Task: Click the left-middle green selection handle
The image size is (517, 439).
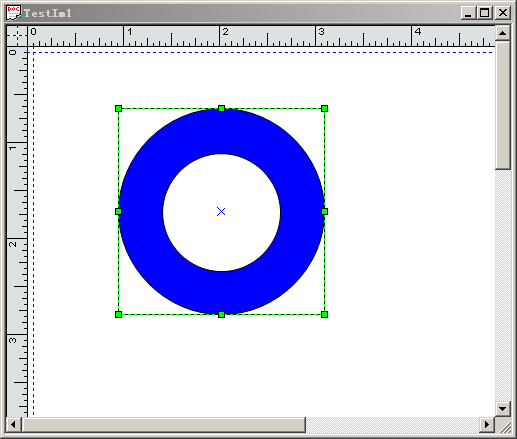Action: pos(118,211)
